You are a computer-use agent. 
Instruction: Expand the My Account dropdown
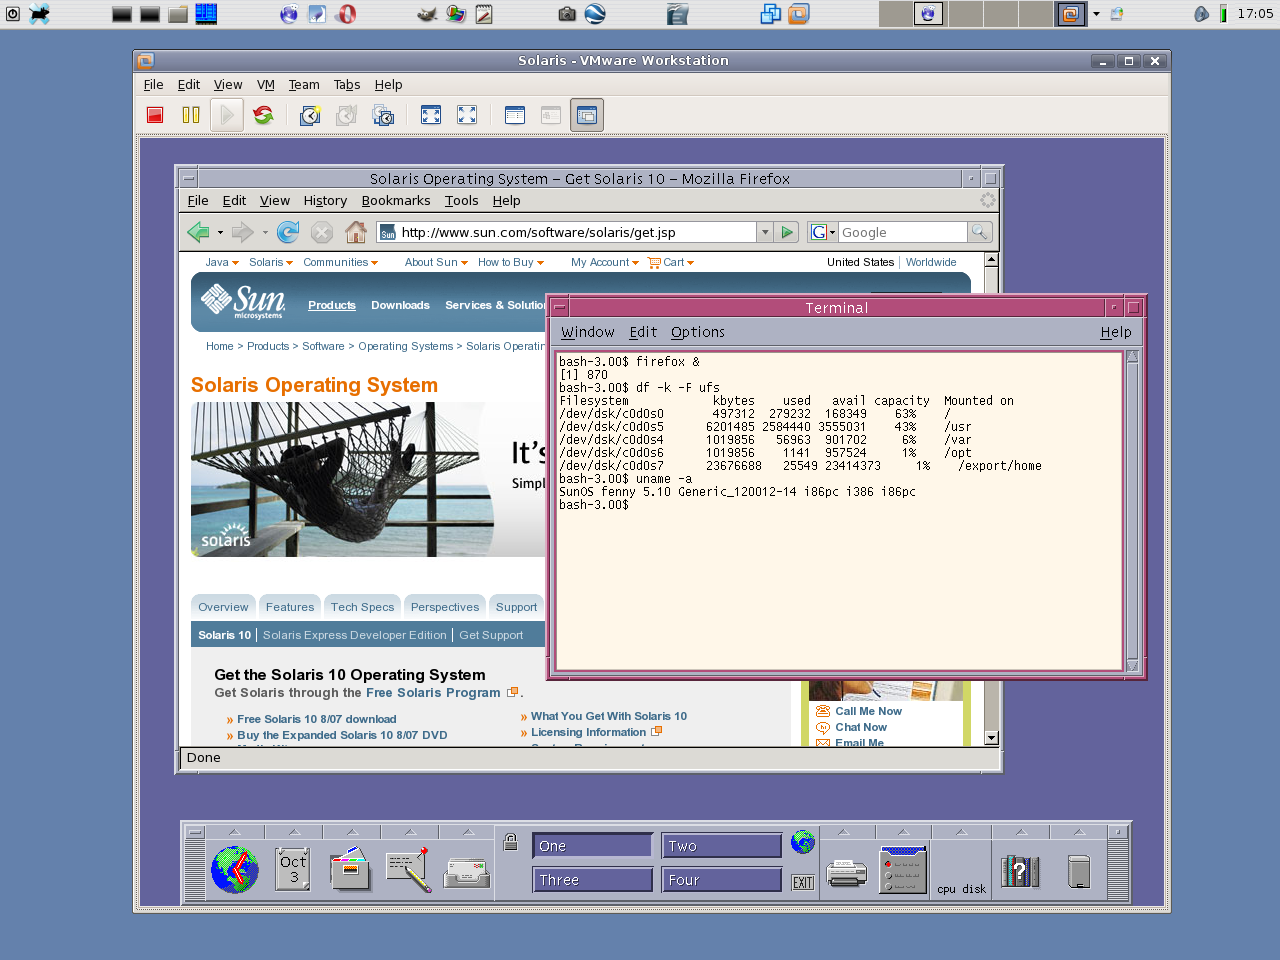tap(605, 262)
